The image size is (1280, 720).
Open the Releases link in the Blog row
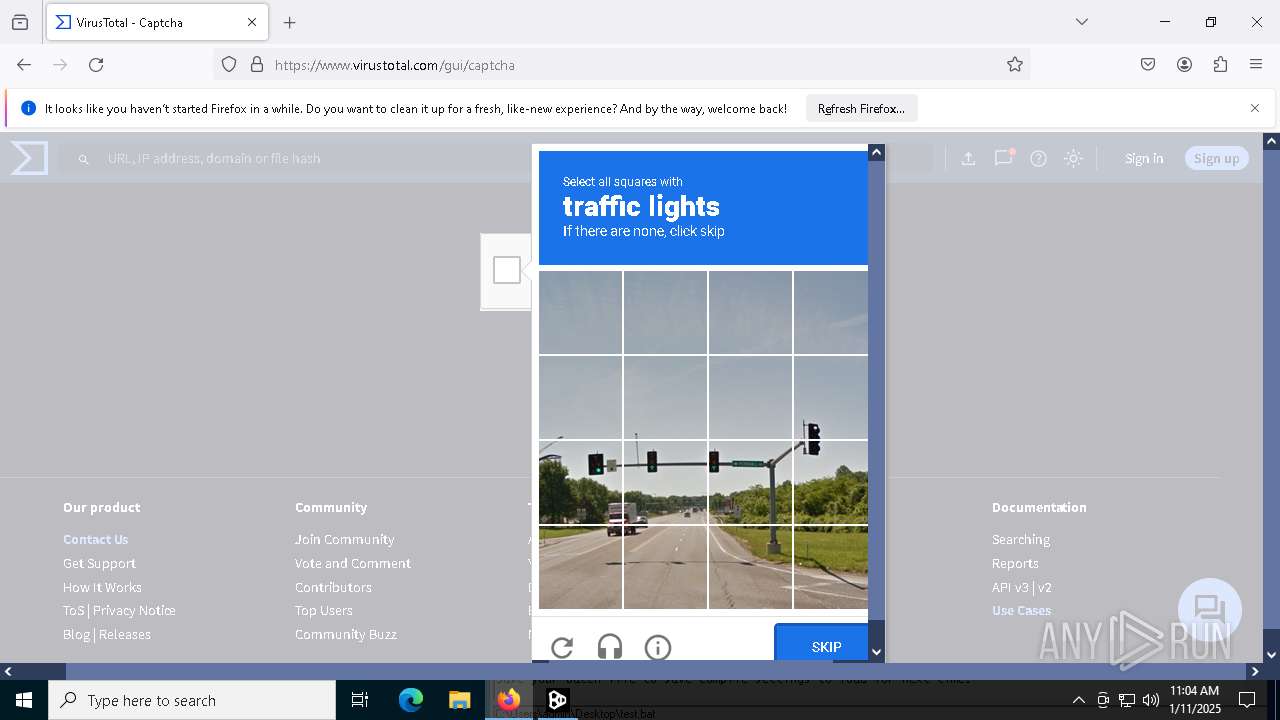(125, 634)
